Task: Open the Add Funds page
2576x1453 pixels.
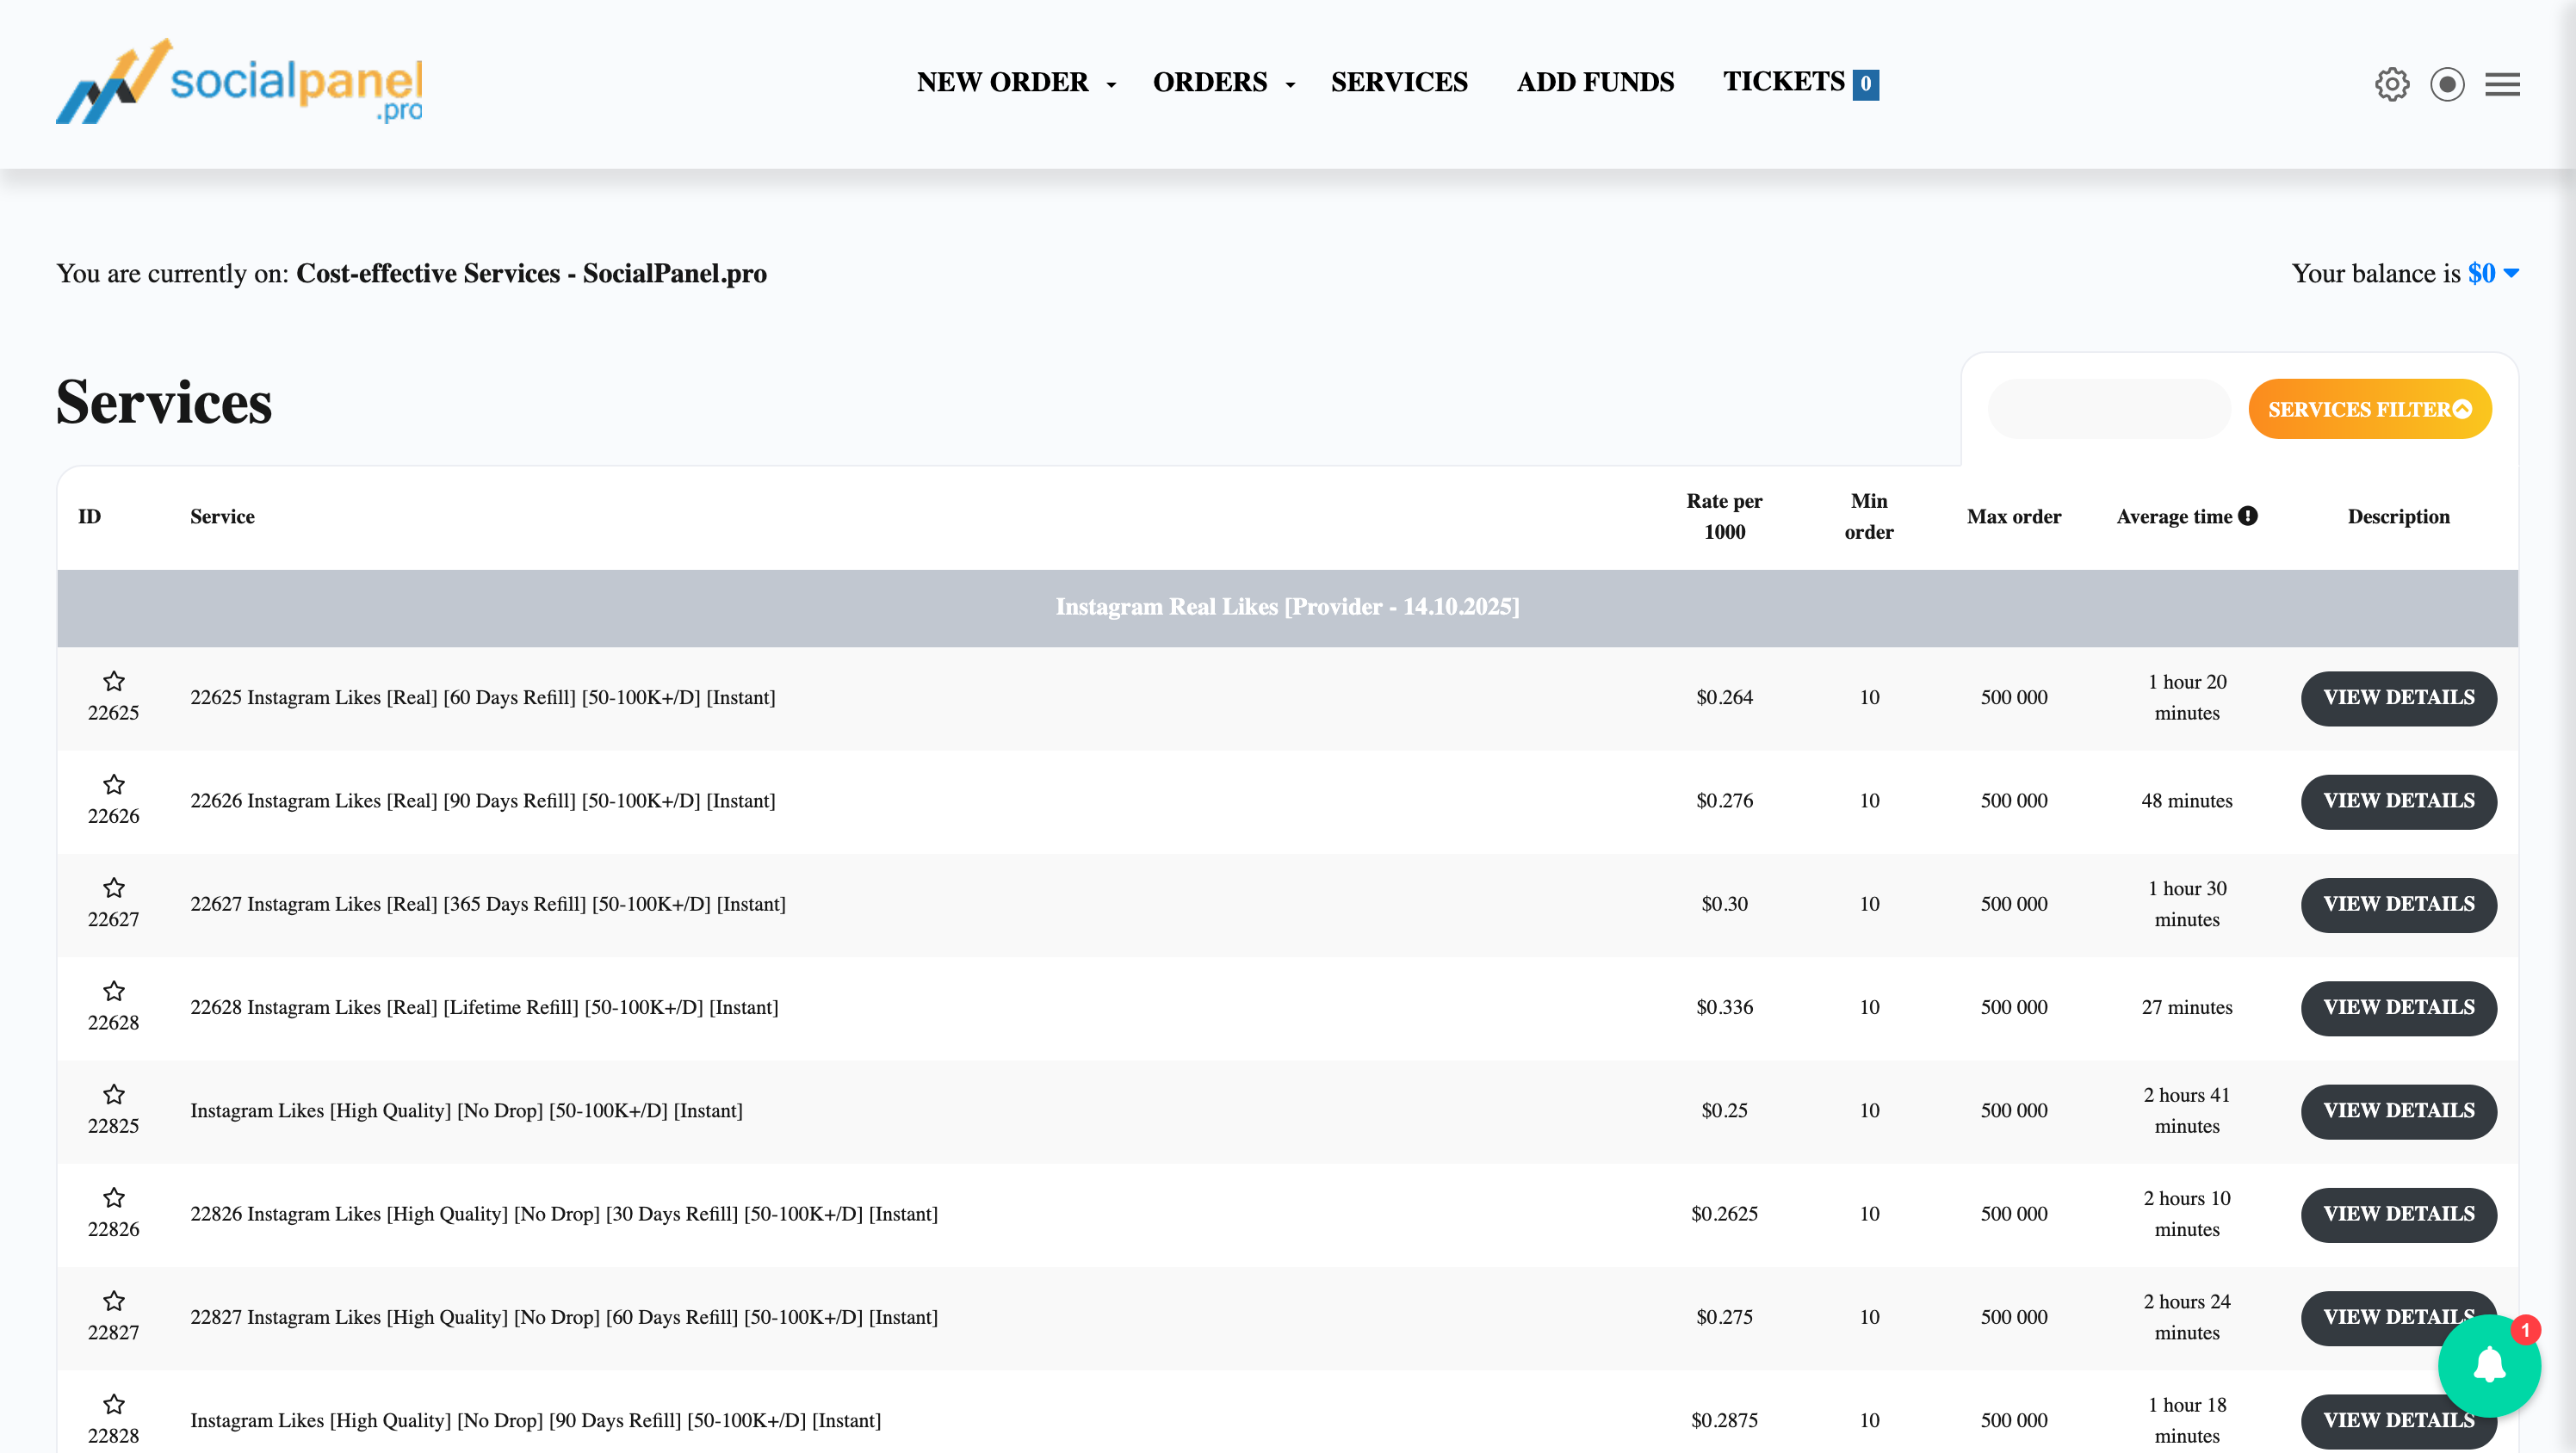Action: tap(1595, 82)
